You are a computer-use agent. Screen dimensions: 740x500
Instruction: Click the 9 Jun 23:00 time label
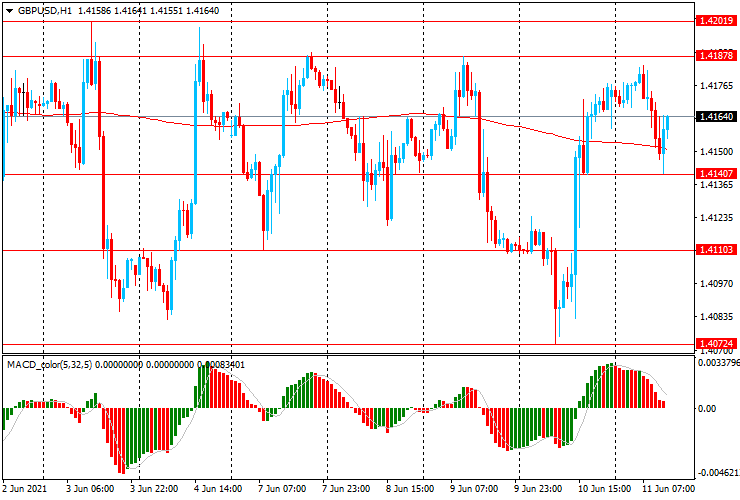538,488
